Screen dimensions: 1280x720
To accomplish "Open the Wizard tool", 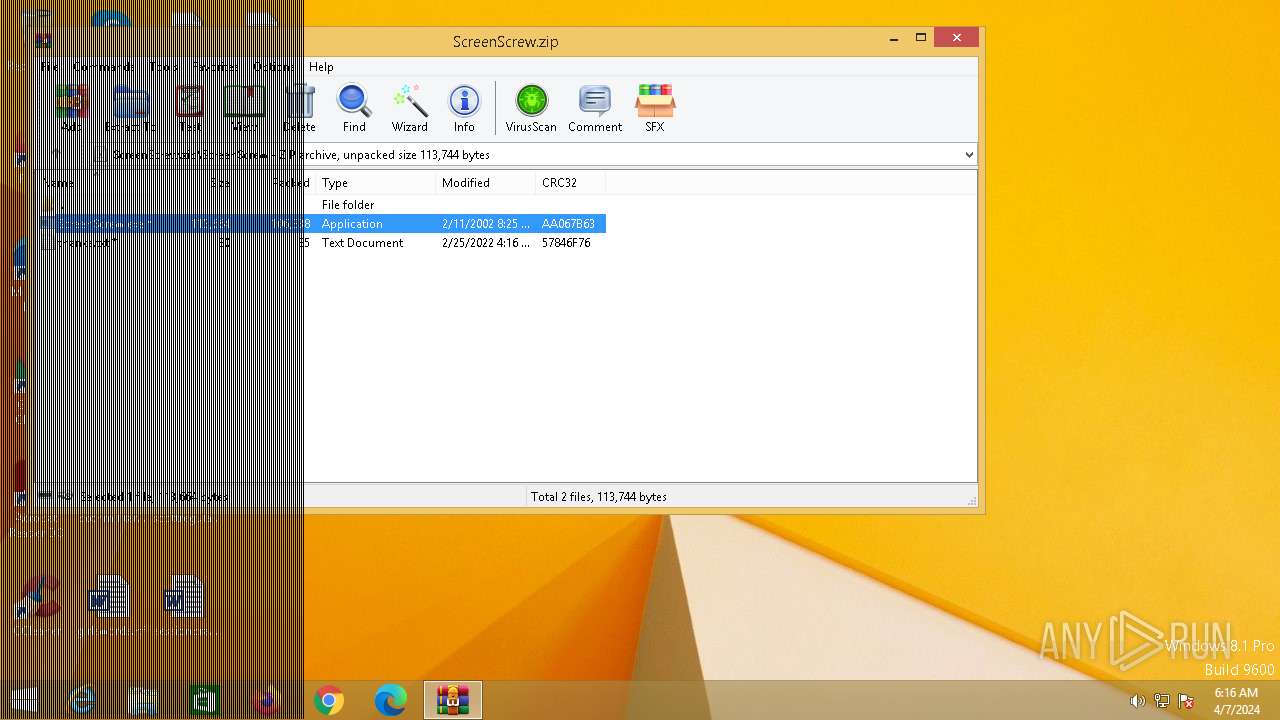I will (x=410, y=108).
